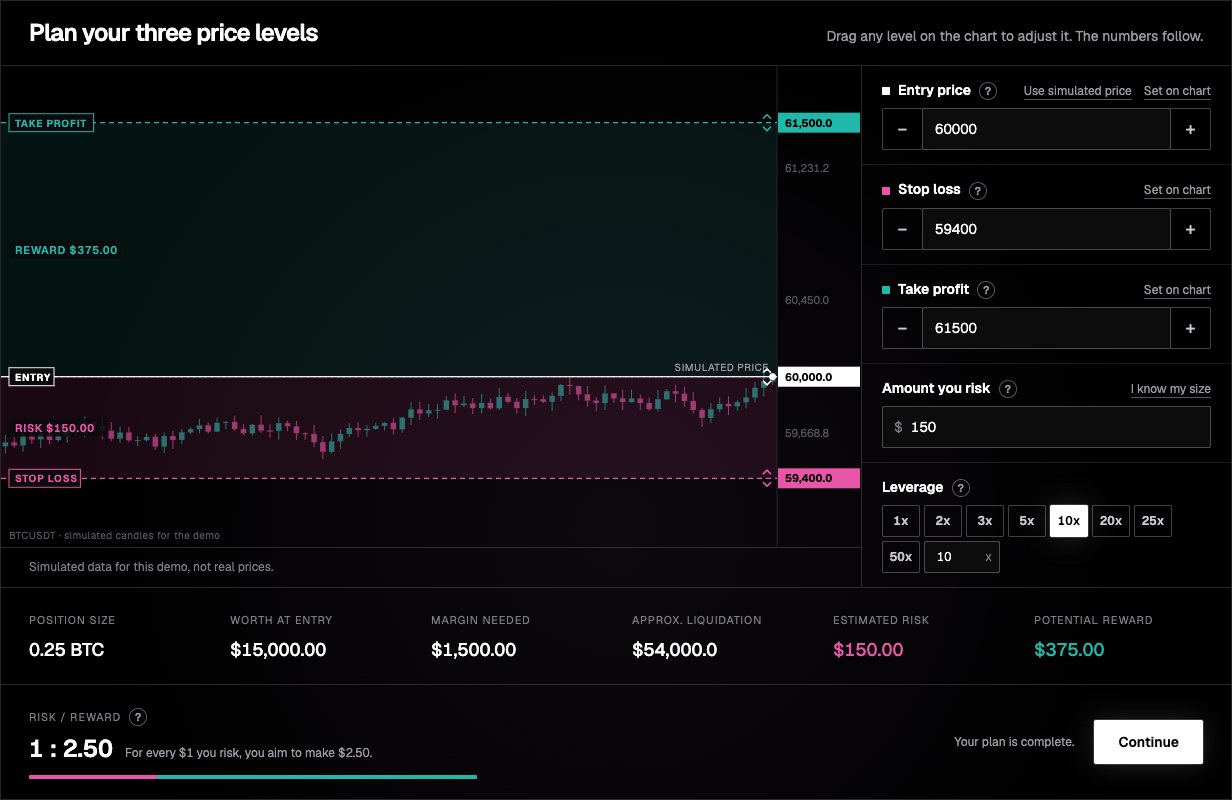The image size is (1232, 800).
Task: Click Use simulated price link
Action: click(x=1077, y=91)
